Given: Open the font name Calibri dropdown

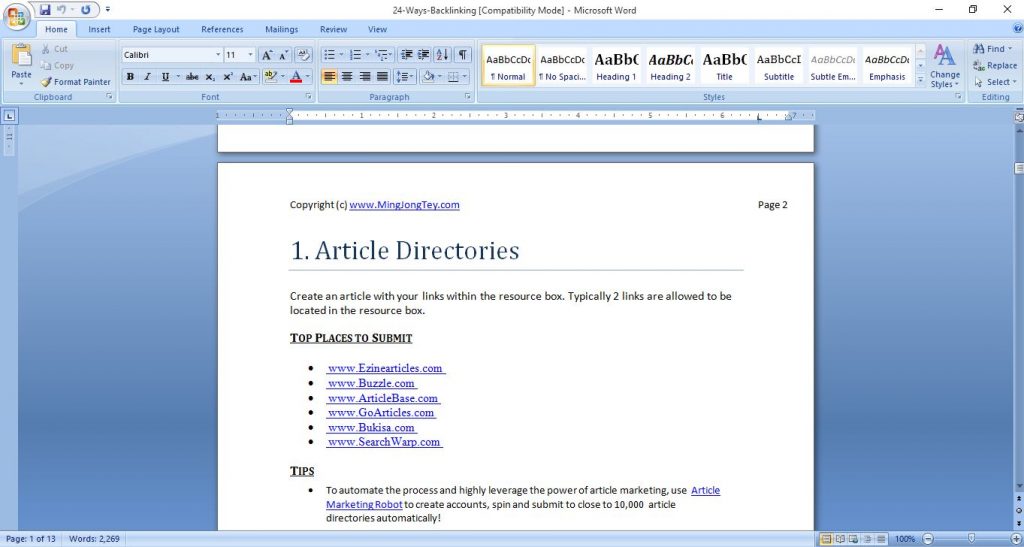Looking at the screenshot, I should point(218,55).
